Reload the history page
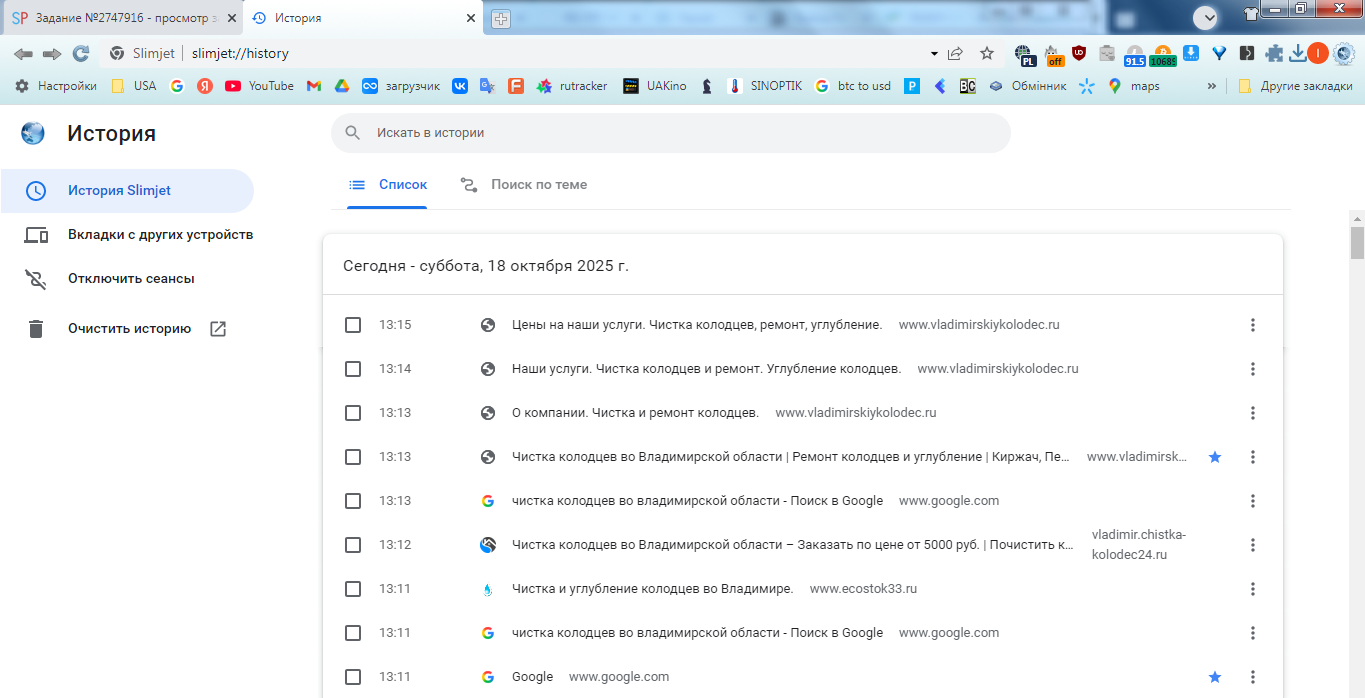The image size is (1365, 698). click(x=81, y=54)
